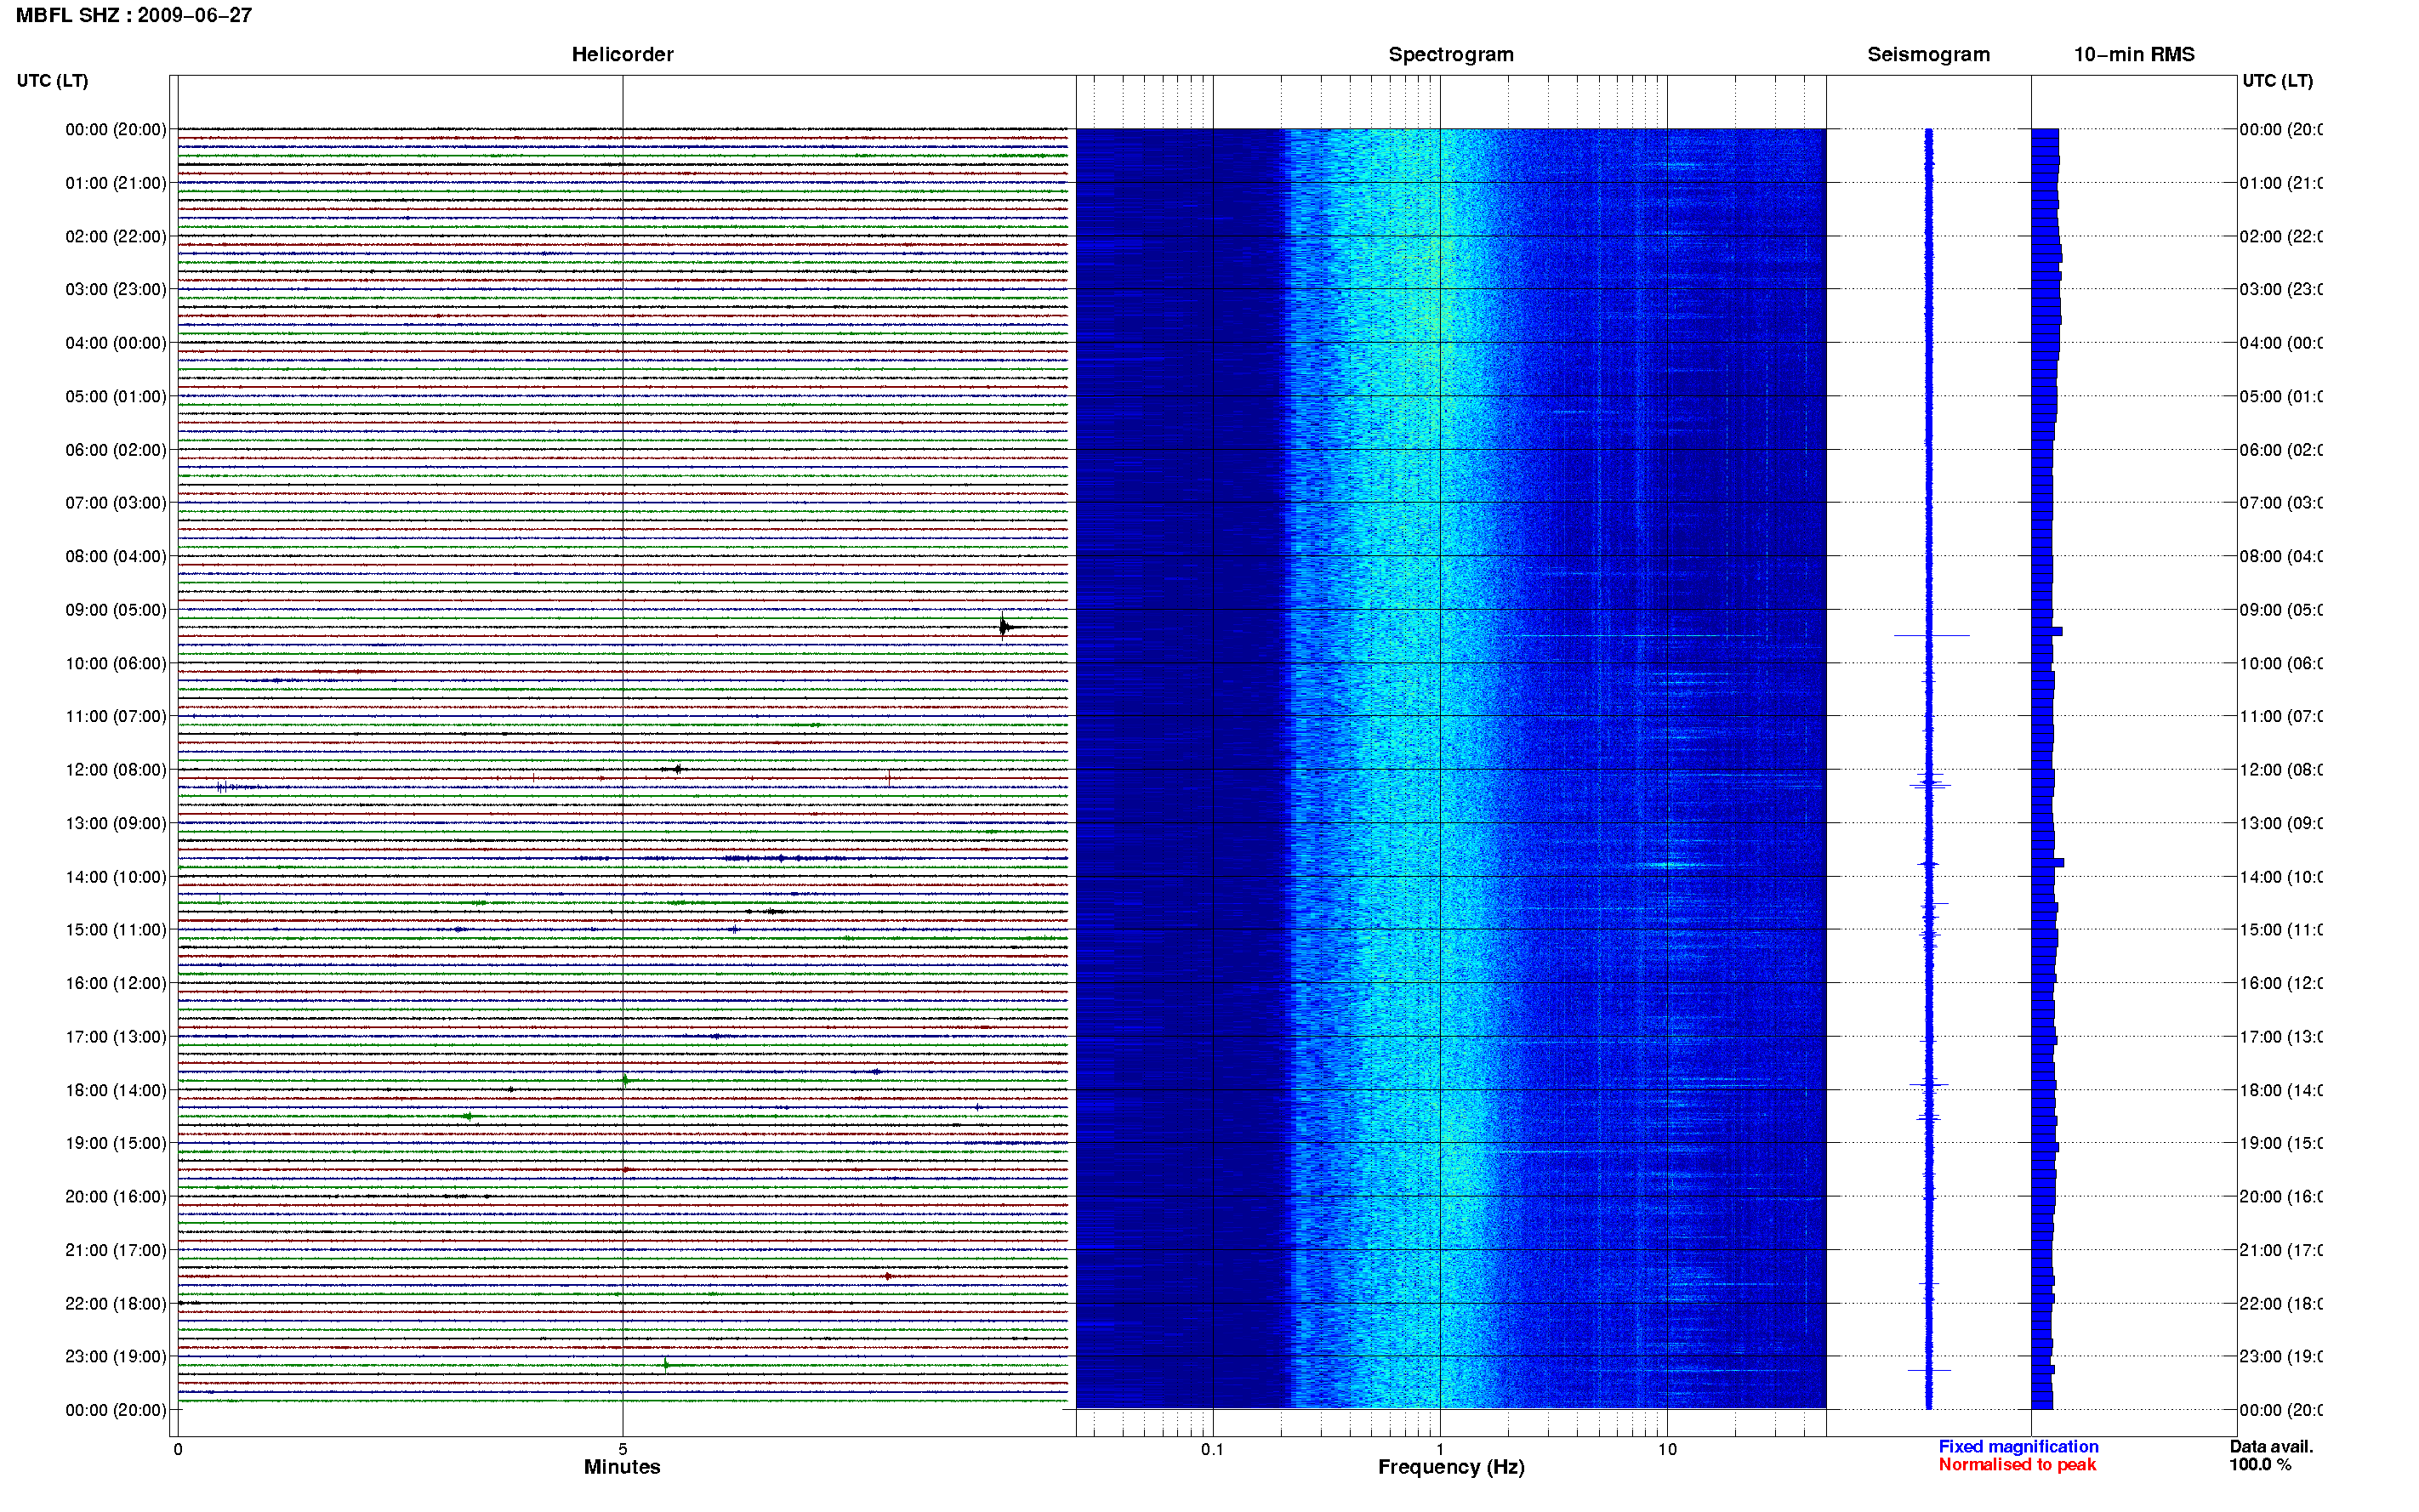This screenshot has height=1512, width=2419.
Task: Click the left 19:00 (15:00) time label
Action: tap(116, 1143)
